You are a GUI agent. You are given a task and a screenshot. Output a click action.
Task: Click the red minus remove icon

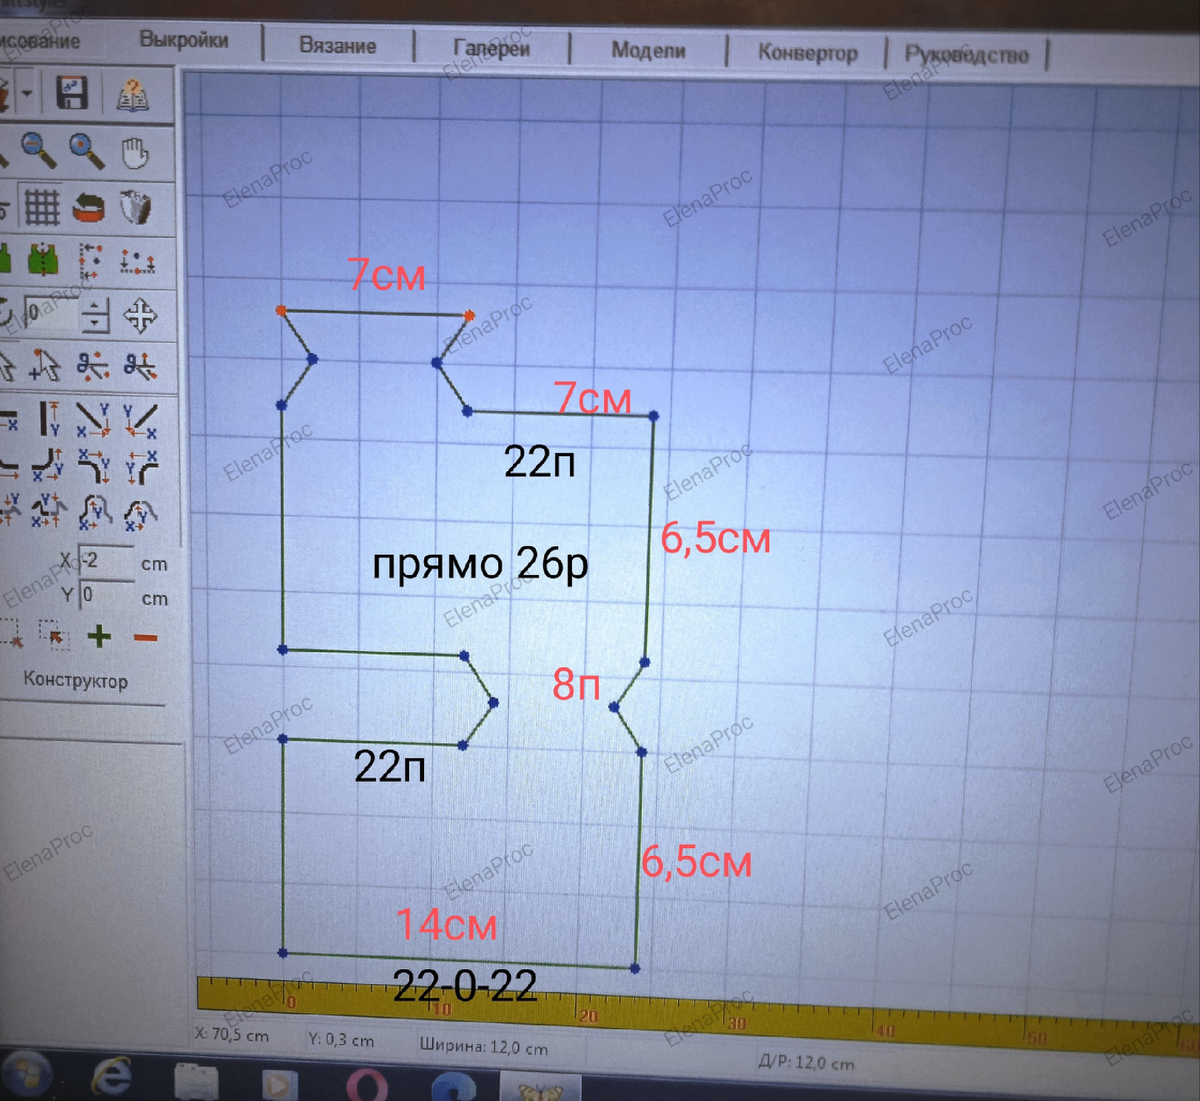coord(146,637)
